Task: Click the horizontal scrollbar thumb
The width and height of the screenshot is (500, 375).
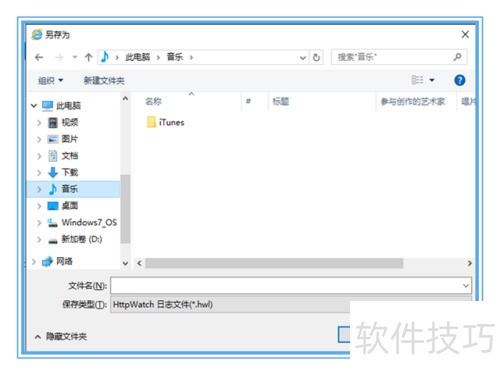Action: [x=274, y=263]
